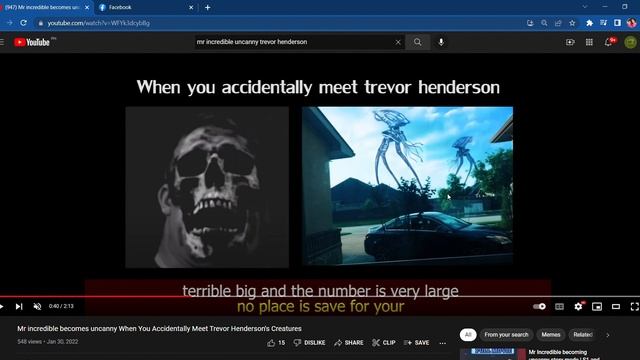
Task: Switch to theater mode
Action: point(616,307)
